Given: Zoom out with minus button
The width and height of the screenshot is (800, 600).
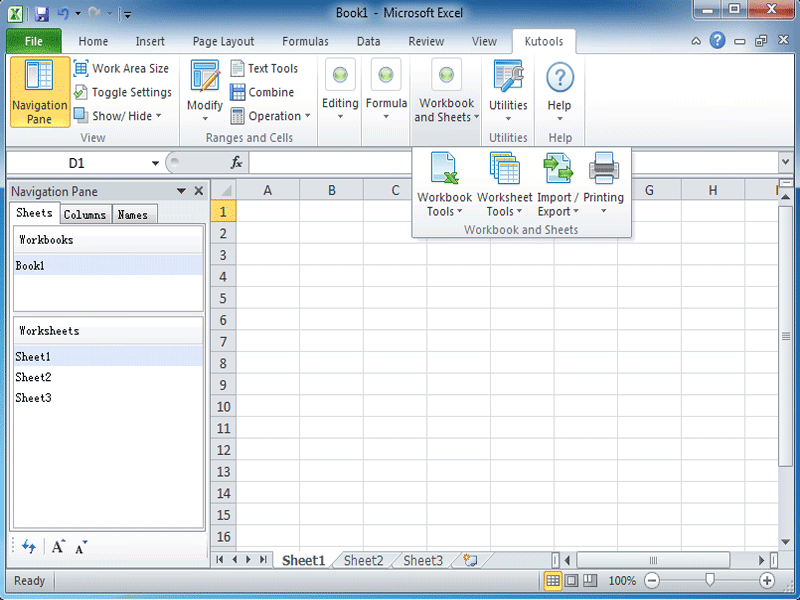Looking at the screenshot, I should 652,581.
